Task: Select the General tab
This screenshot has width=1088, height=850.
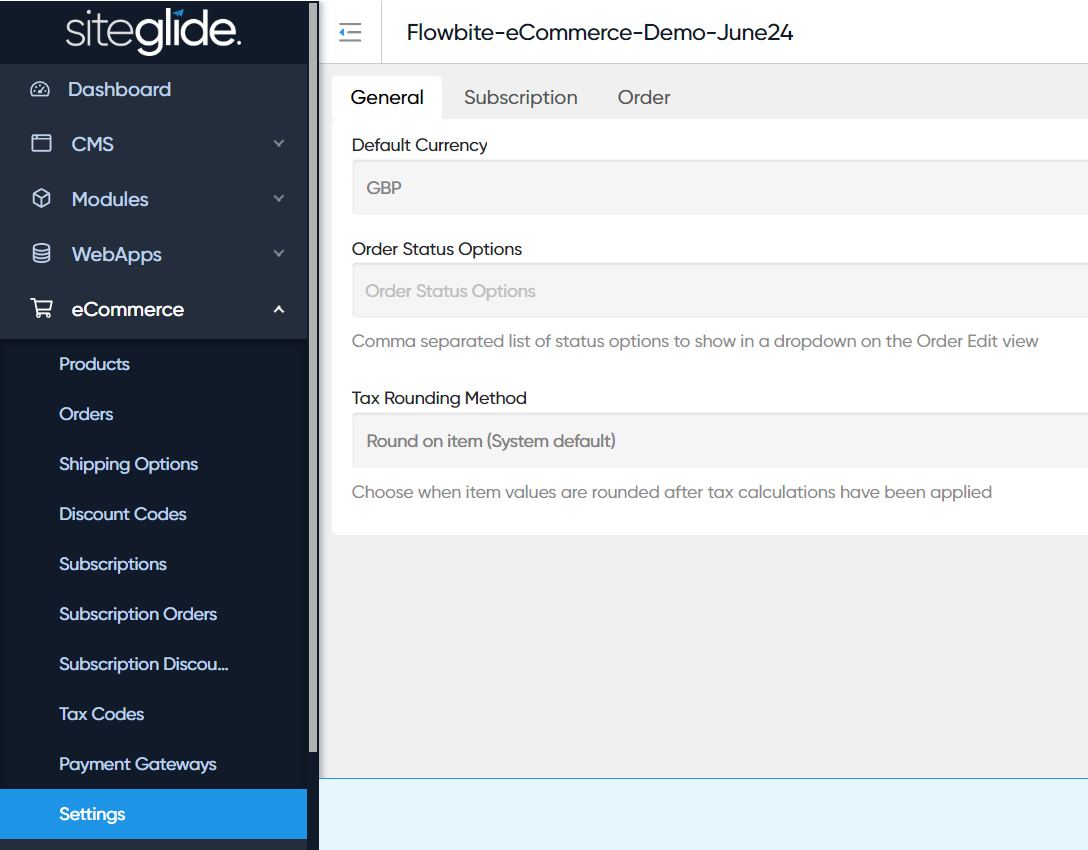Action: (x=387, y=97)
